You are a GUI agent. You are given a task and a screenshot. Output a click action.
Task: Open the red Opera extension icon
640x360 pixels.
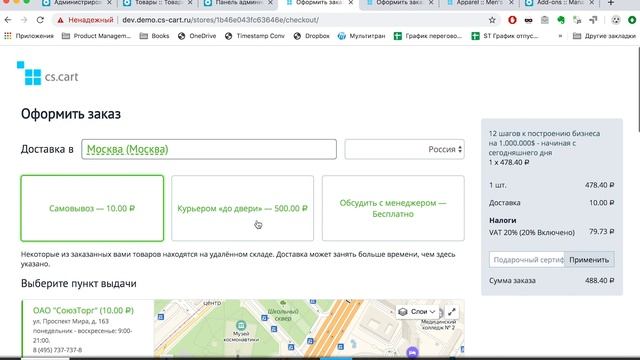point(512,20)
